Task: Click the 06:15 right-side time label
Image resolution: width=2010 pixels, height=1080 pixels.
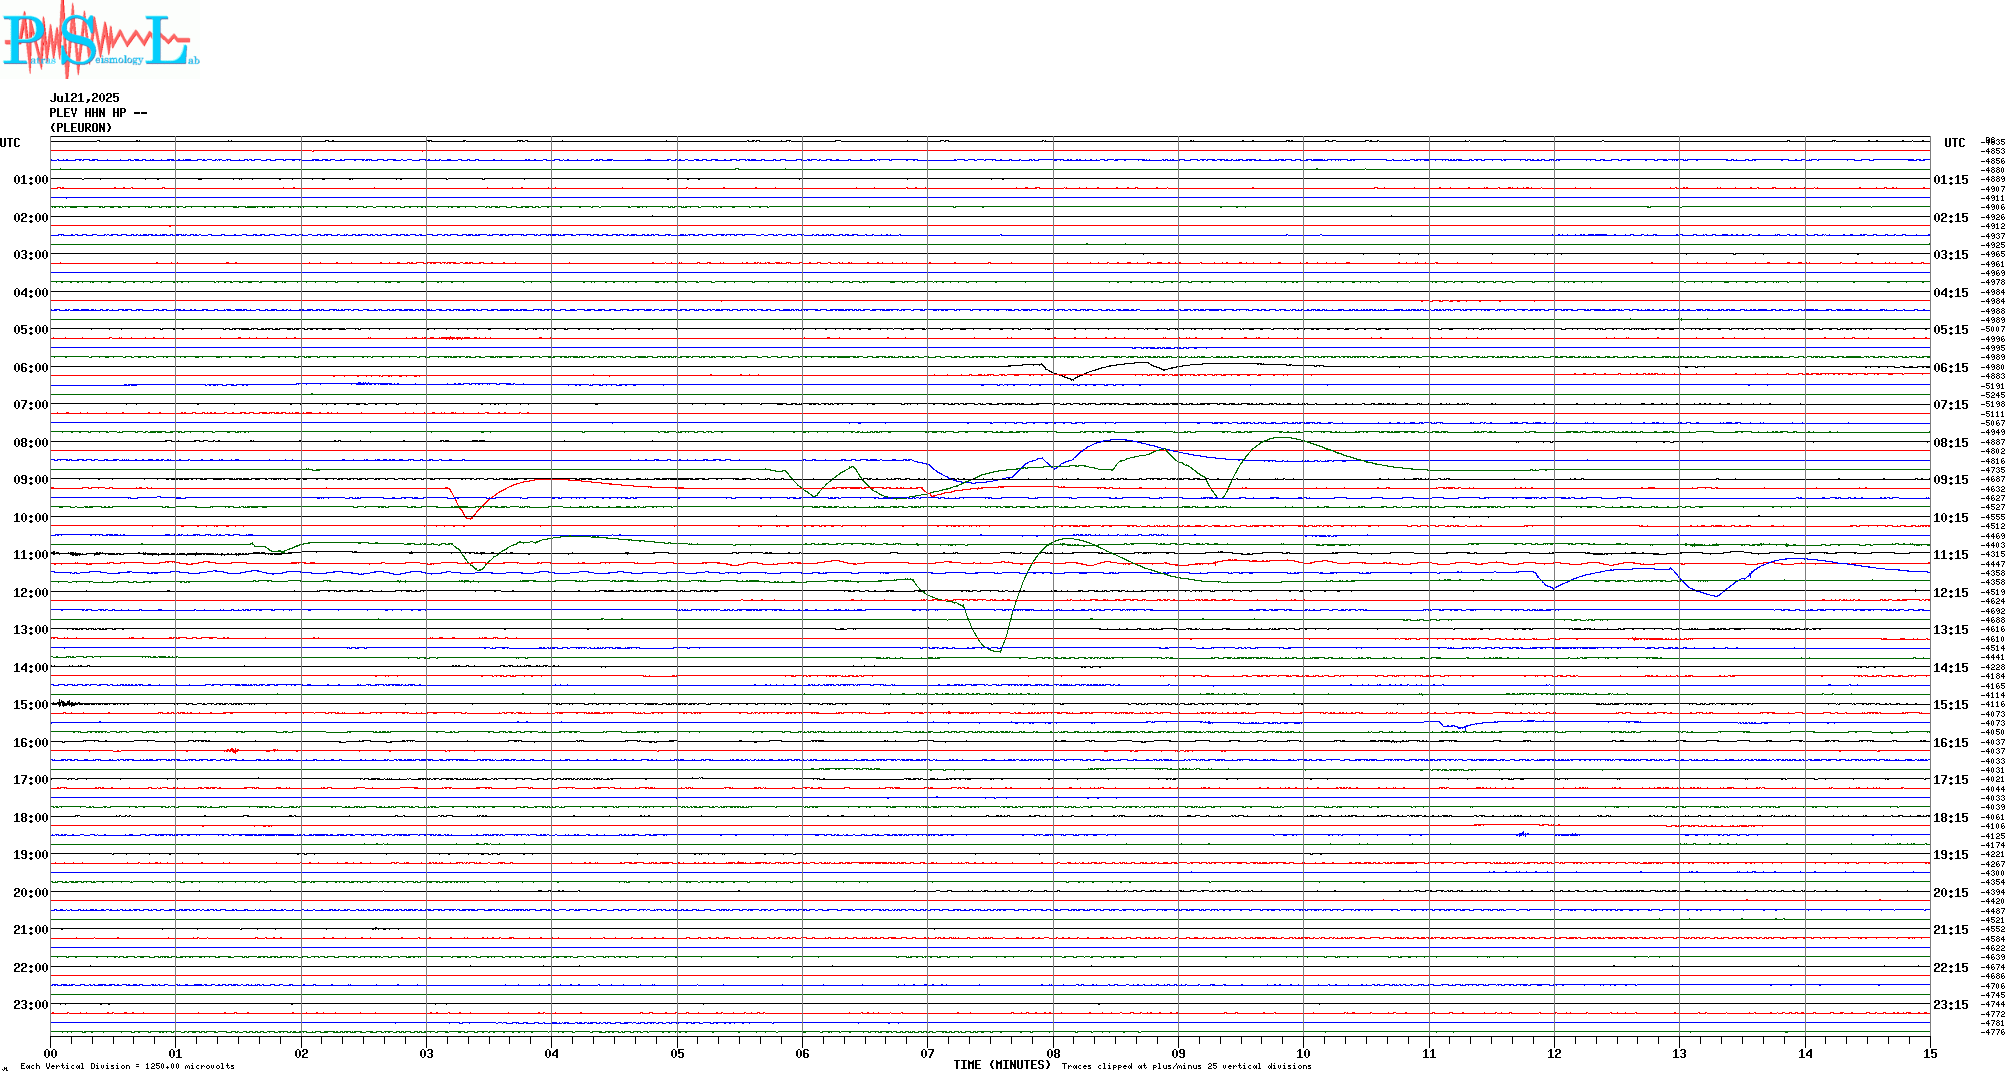Action: 1951,368
